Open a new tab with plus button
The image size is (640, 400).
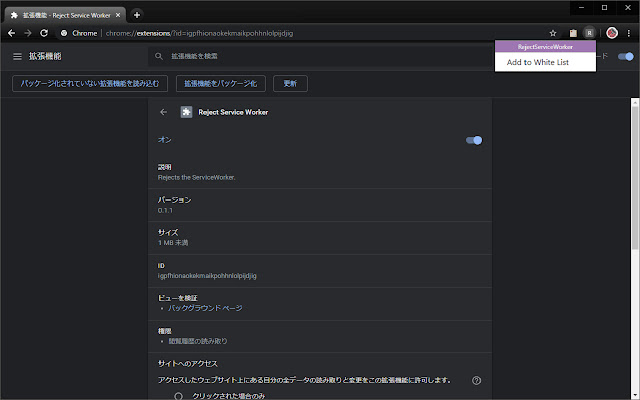[x=137, y=15]
